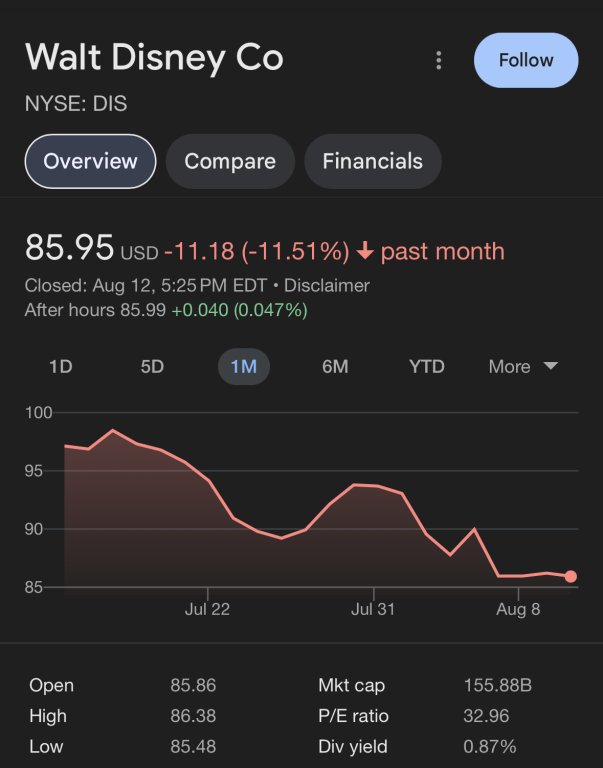Viewport: 603px width, 768px height.
Task: Expand the More time ranges dropdown
Action: (x=522, y=367)
